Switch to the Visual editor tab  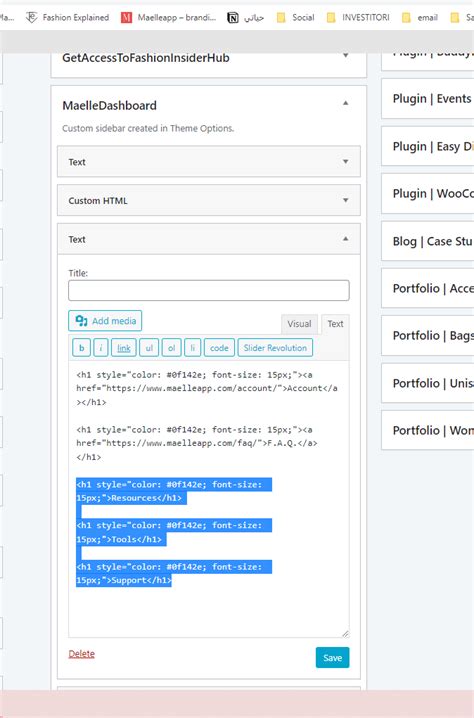299,324
